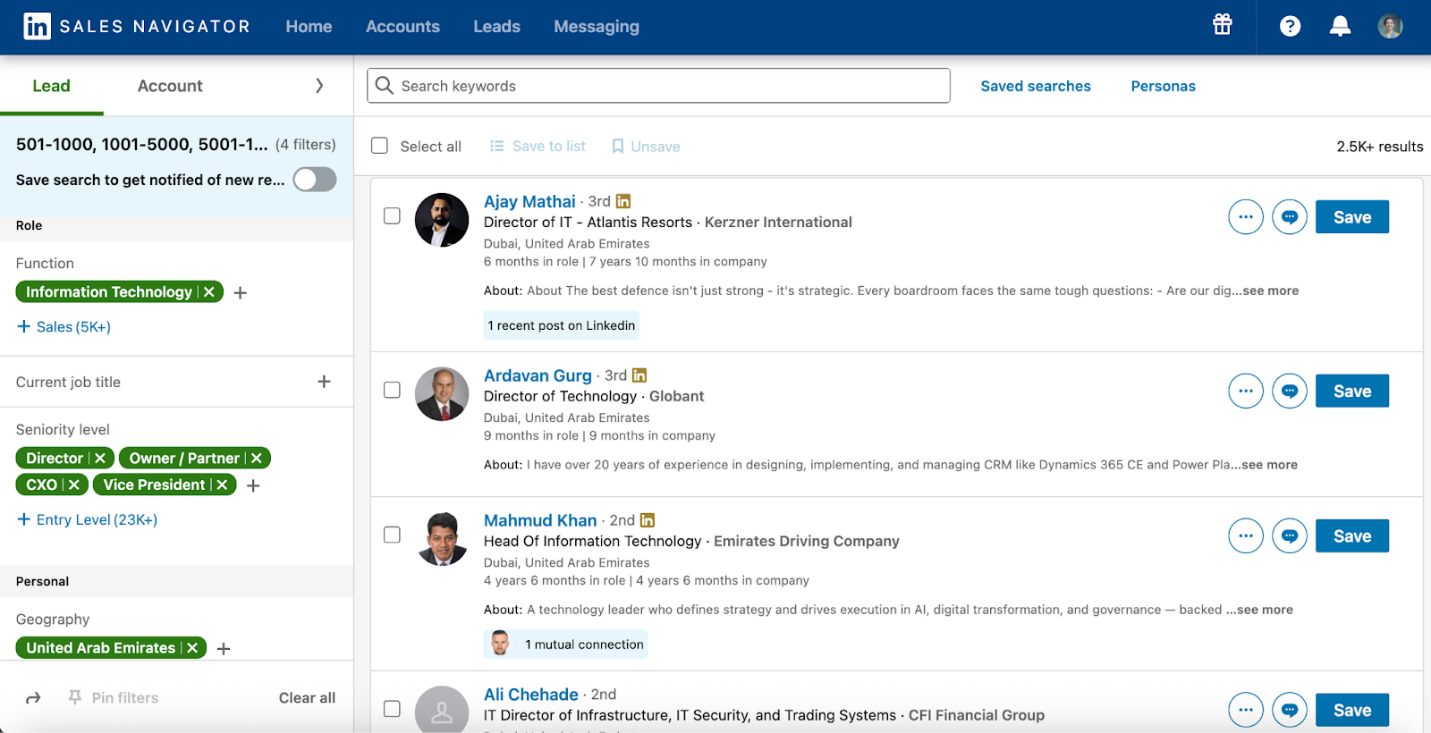Remove the Information Technology filter chip
Viewport: 1431px width, 733px height.
[x=209, y=292]
